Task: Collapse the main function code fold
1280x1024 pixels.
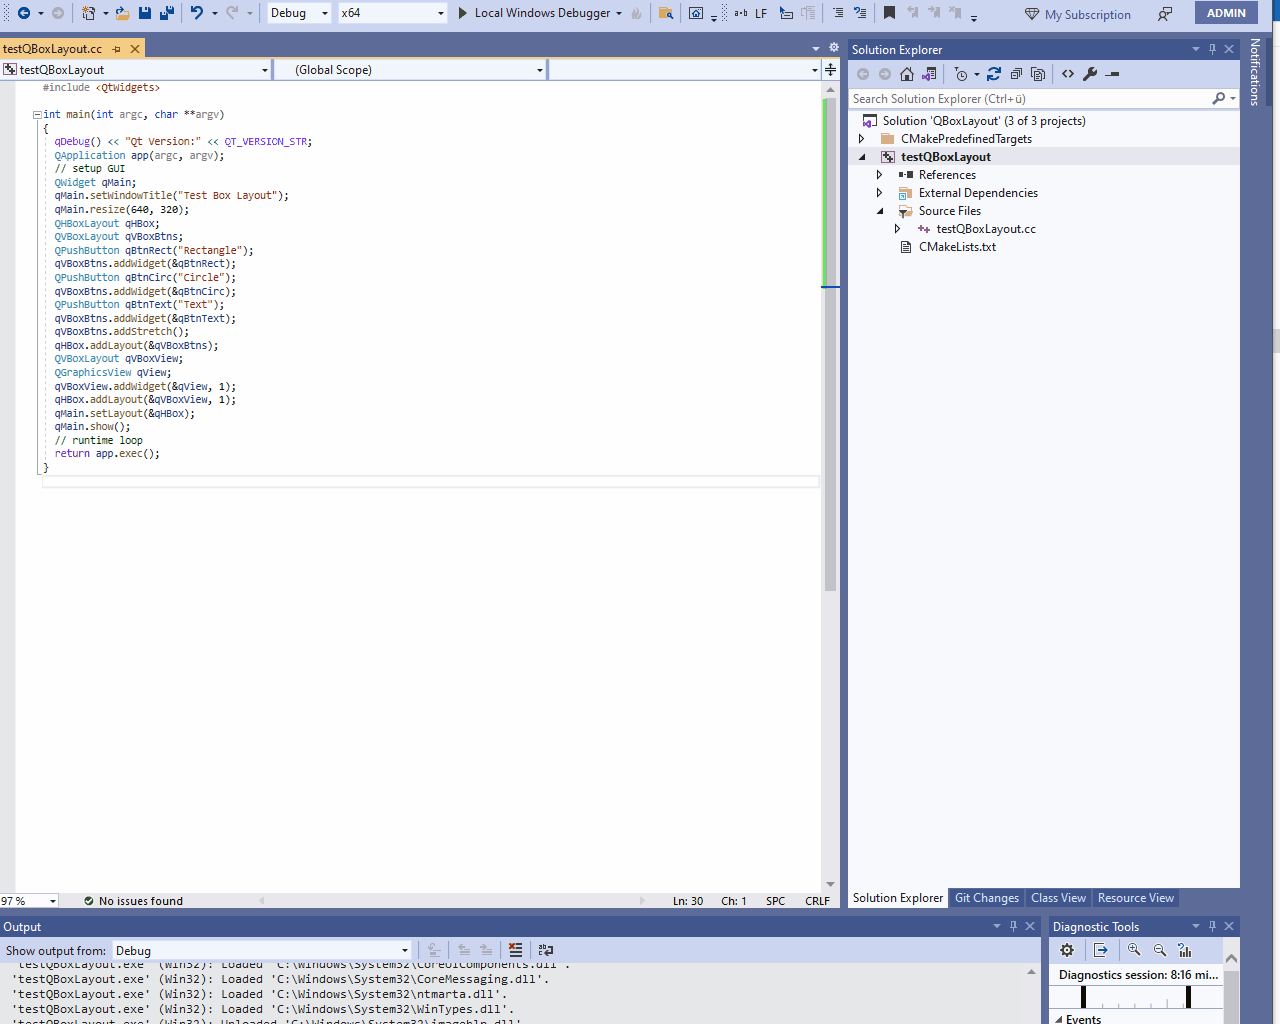Action: click(37, 115)
